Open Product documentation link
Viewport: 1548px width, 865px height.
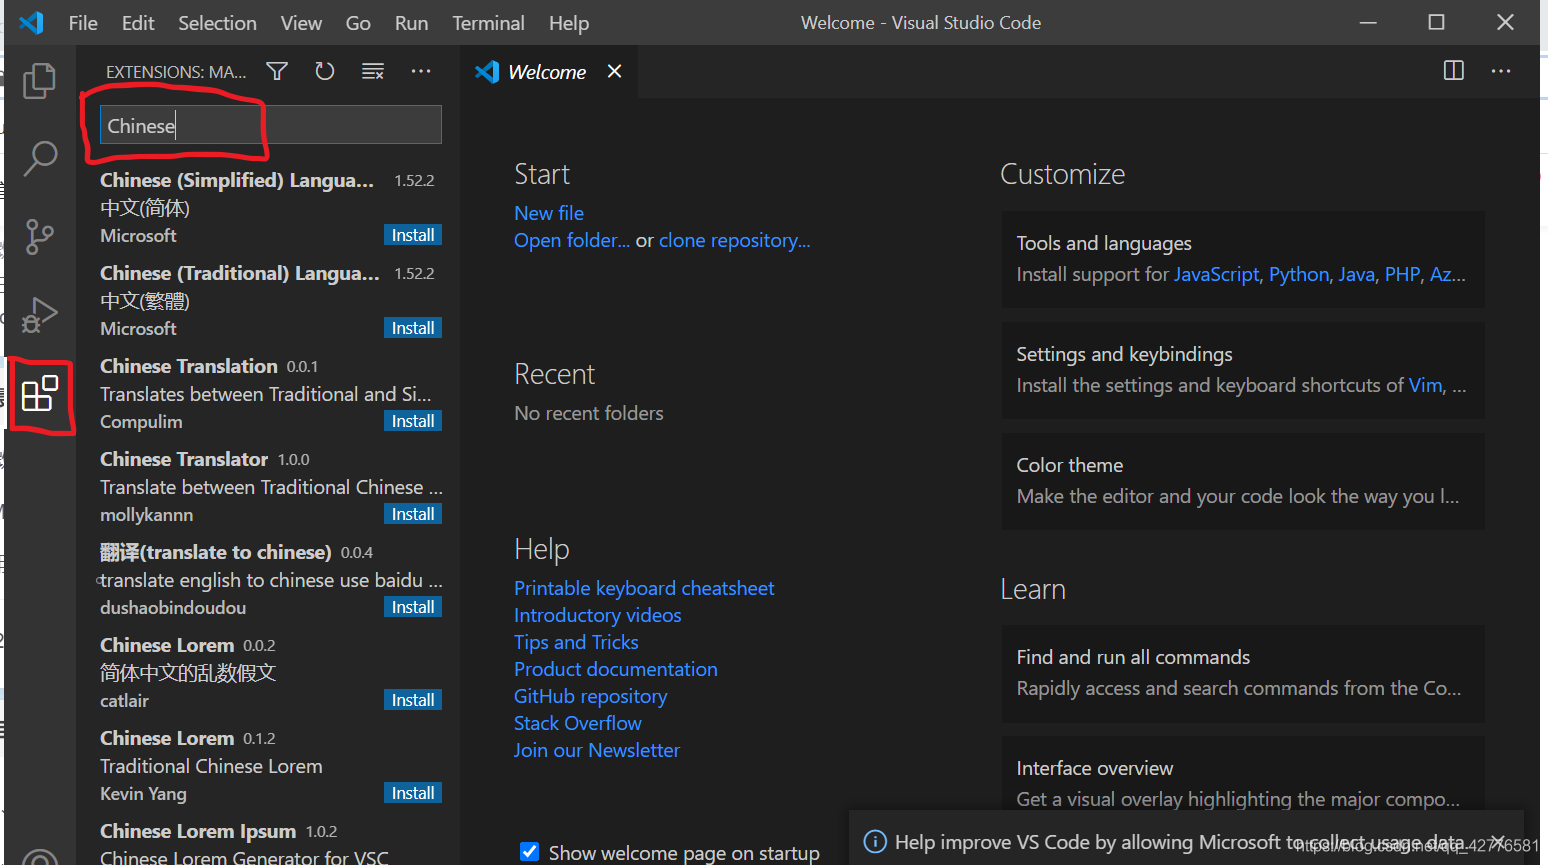pos(616,669)
